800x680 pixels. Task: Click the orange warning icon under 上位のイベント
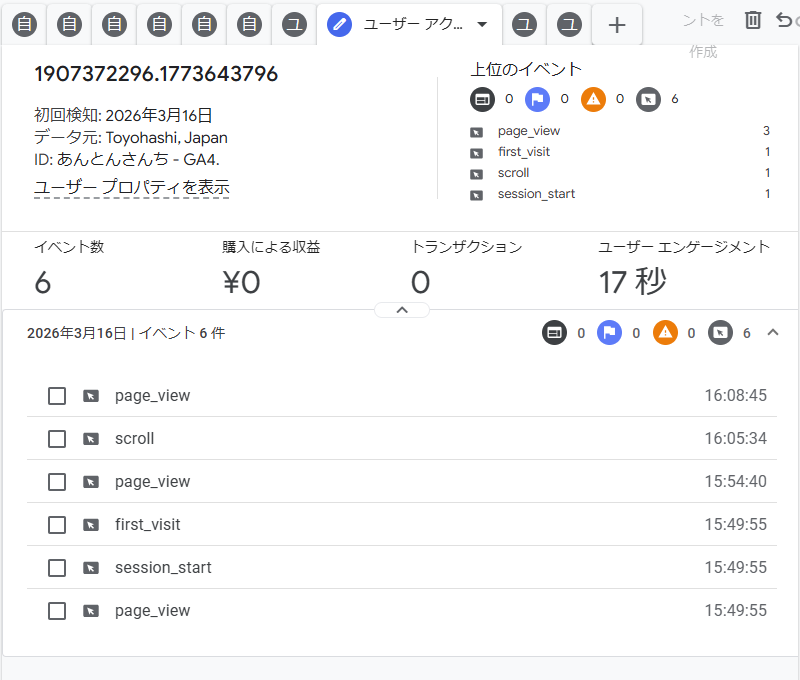[593, 99]
